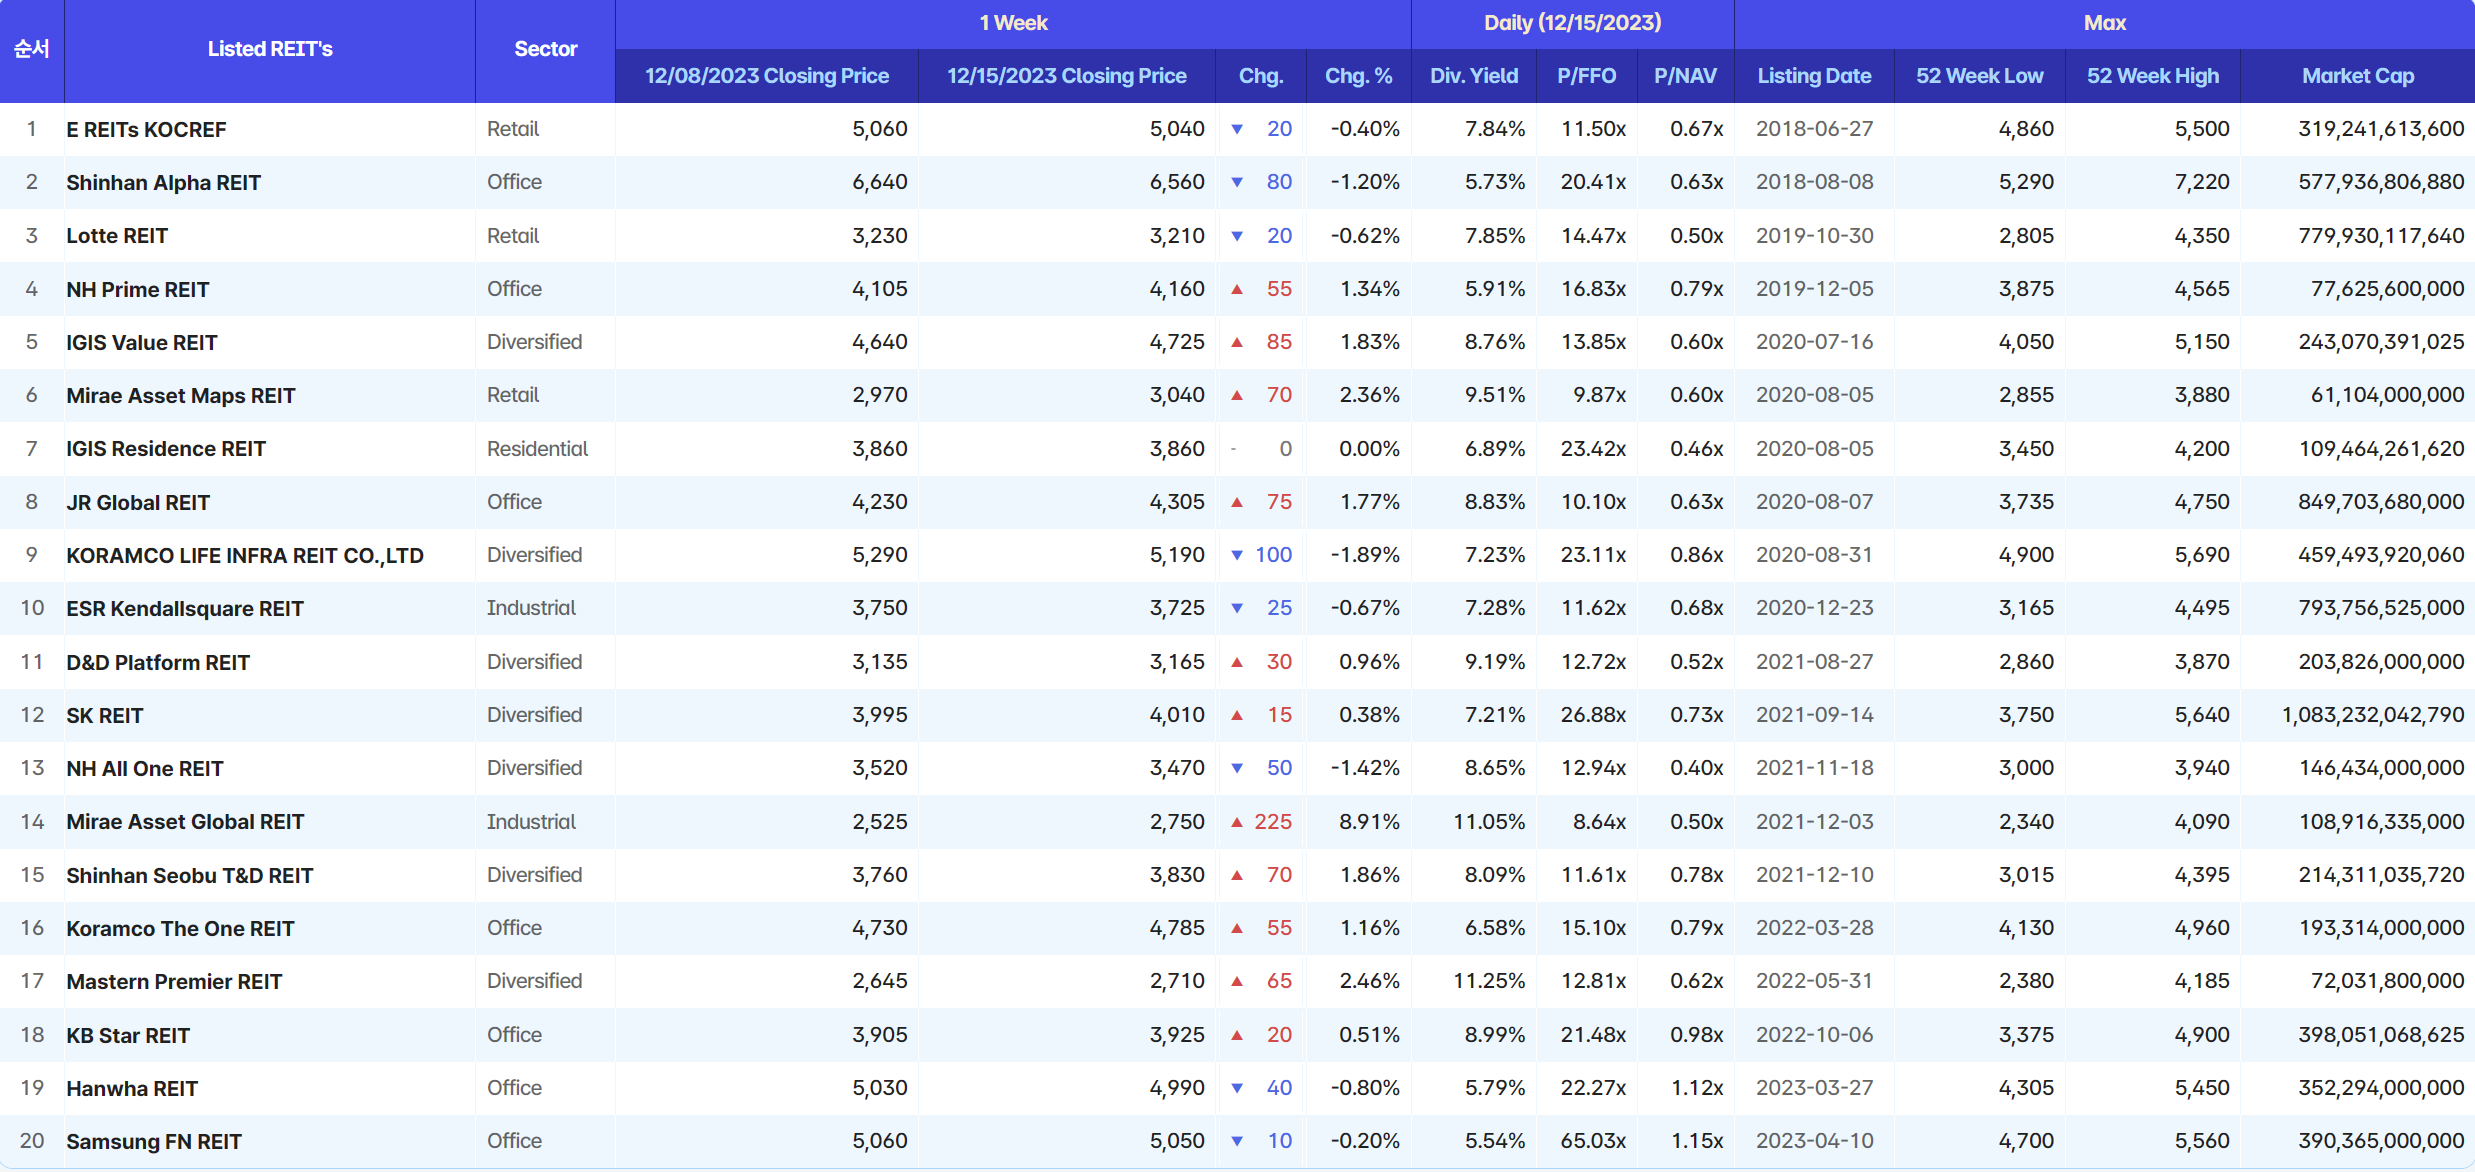Click the down arrow in Hanwha REIT row
The image size is (2475, 1172).
coord(1237,1088)
